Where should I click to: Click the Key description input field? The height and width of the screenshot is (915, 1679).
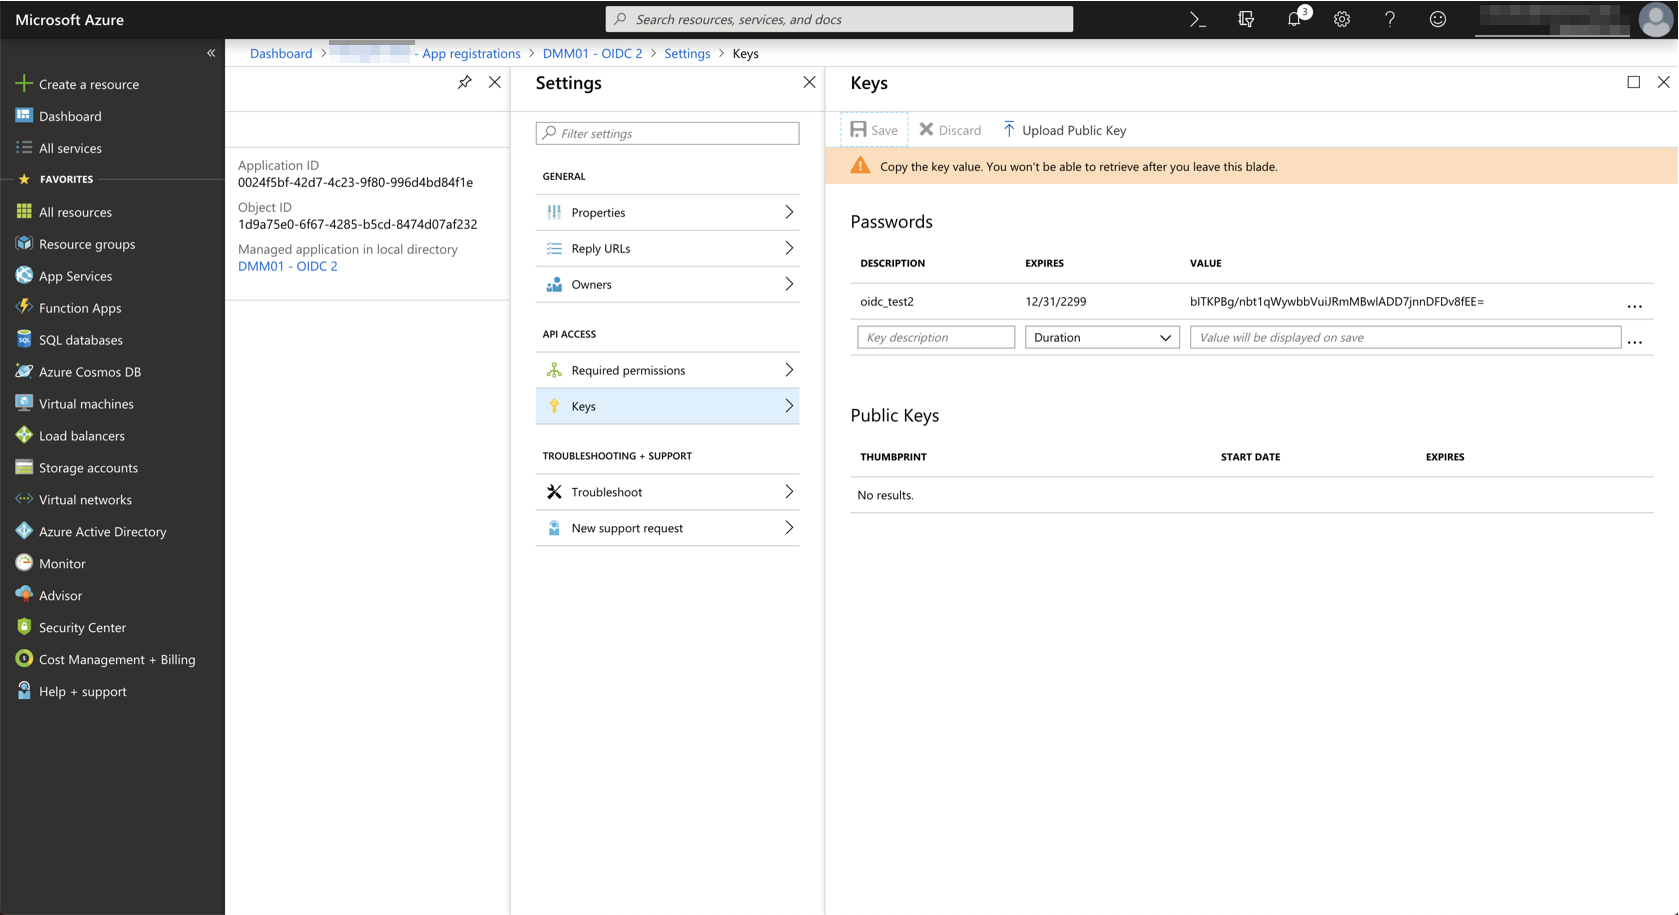click(x=934, y=337)
